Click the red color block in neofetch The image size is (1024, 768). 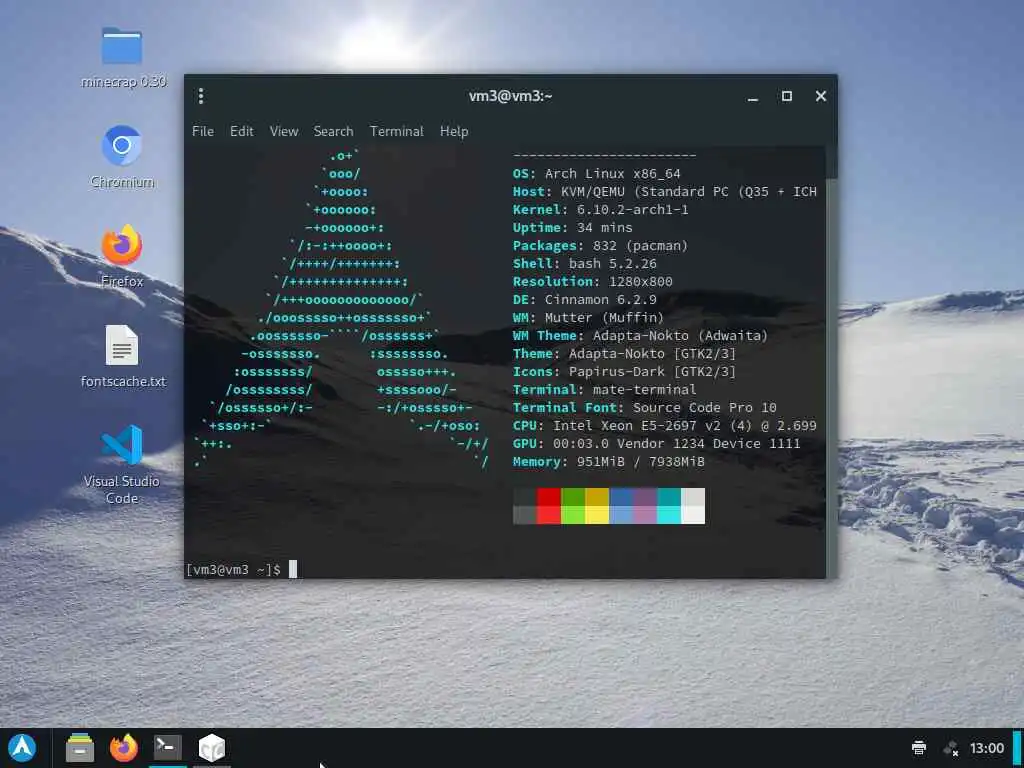pyautogui.click(x=549, y=505)
